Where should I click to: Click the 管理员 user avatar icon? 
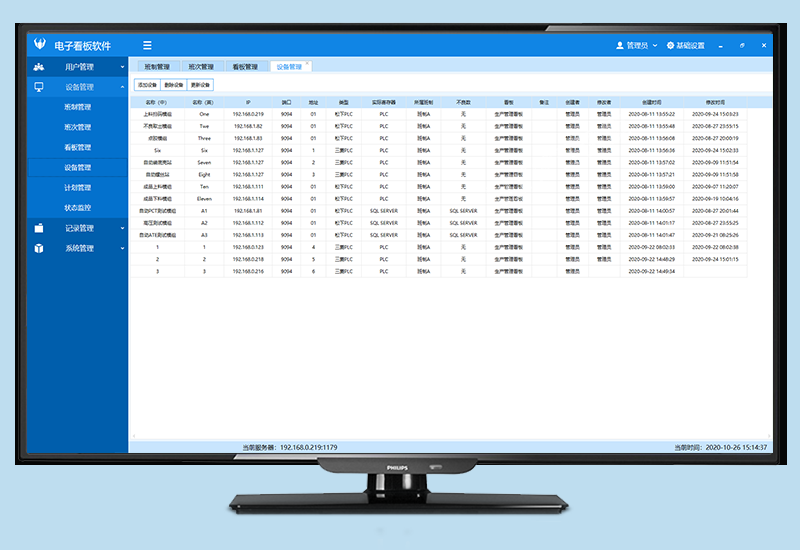click(x=620, y=45)
